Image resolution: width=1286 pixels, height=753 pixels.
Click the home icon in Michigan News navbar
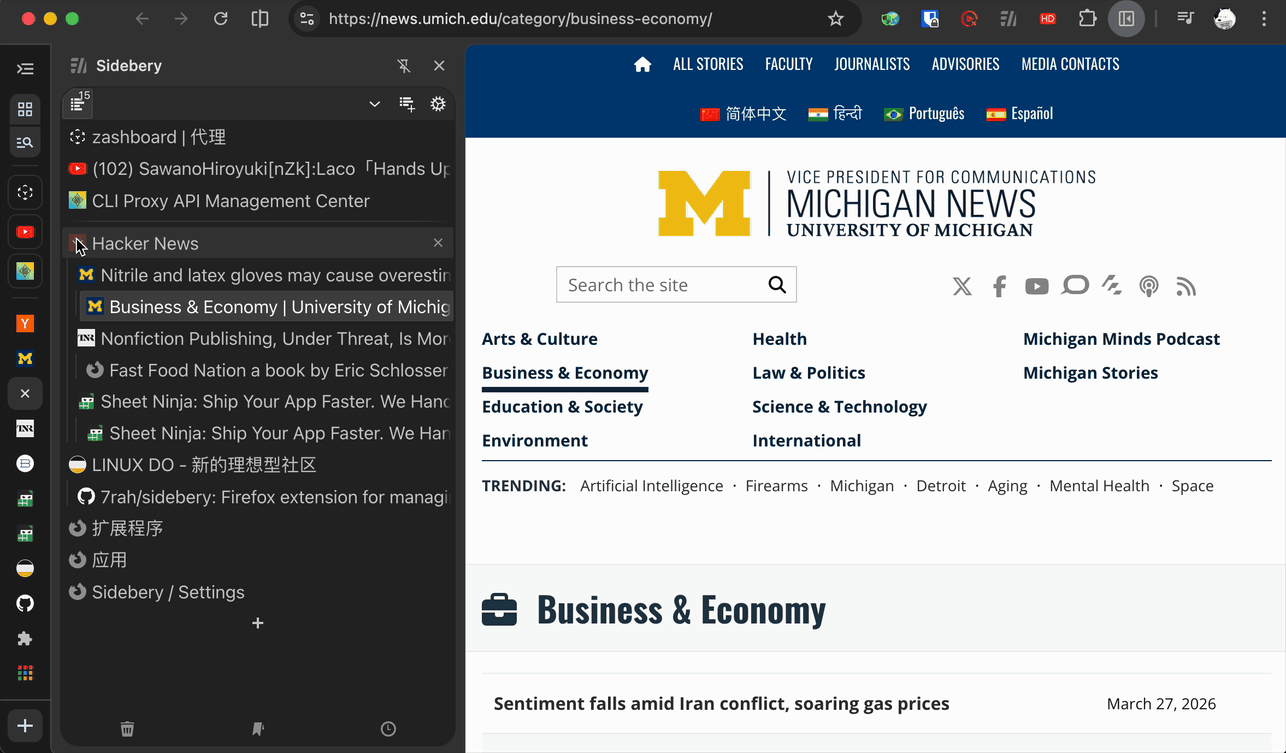(643, 64)
